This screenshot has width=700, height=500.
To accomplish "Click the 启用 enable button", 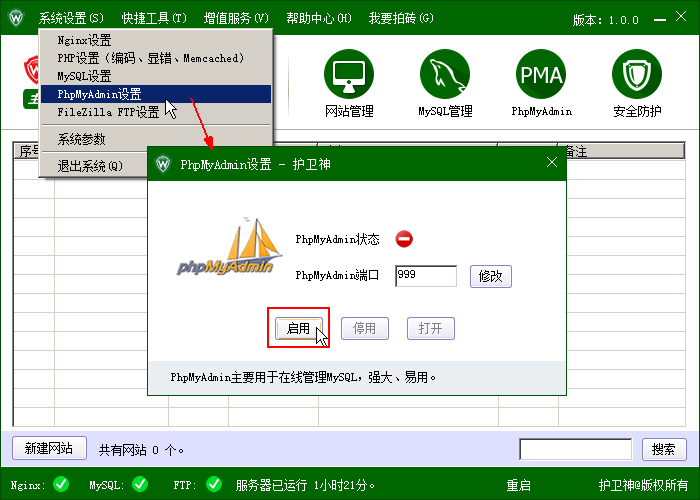I will tap(298, 329).
